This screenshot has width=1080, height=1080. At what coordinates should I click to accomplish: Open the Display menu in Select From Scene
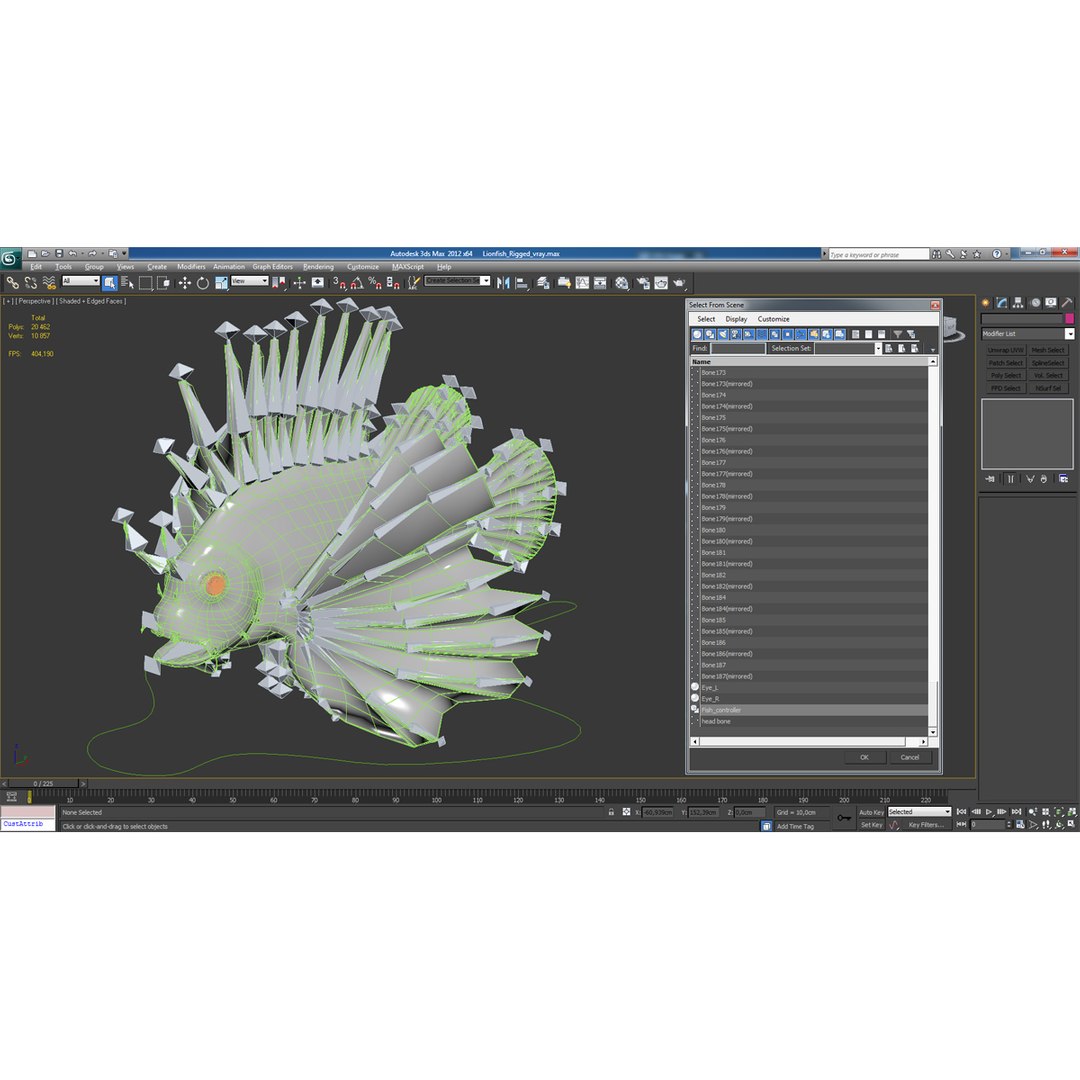736,319
